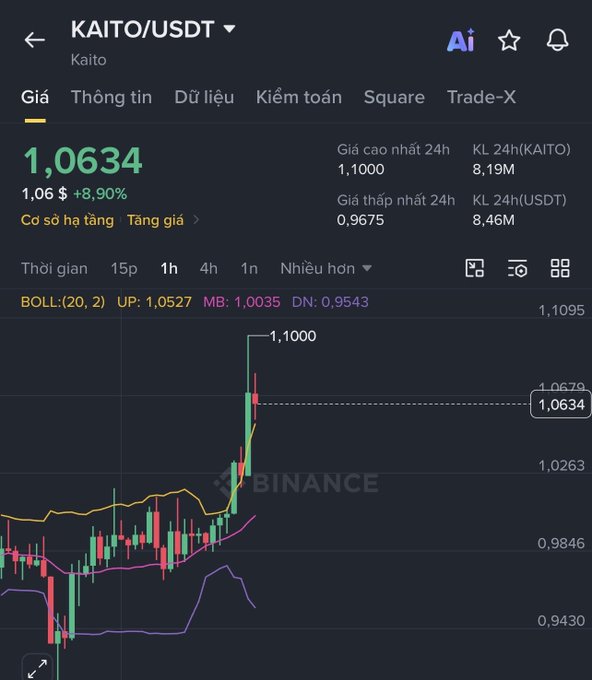The height and width of the screenshot is (680, 592).
Task: Tap the KL 24h(KAITO) volume 8,19M
Action: pos(494,169)
